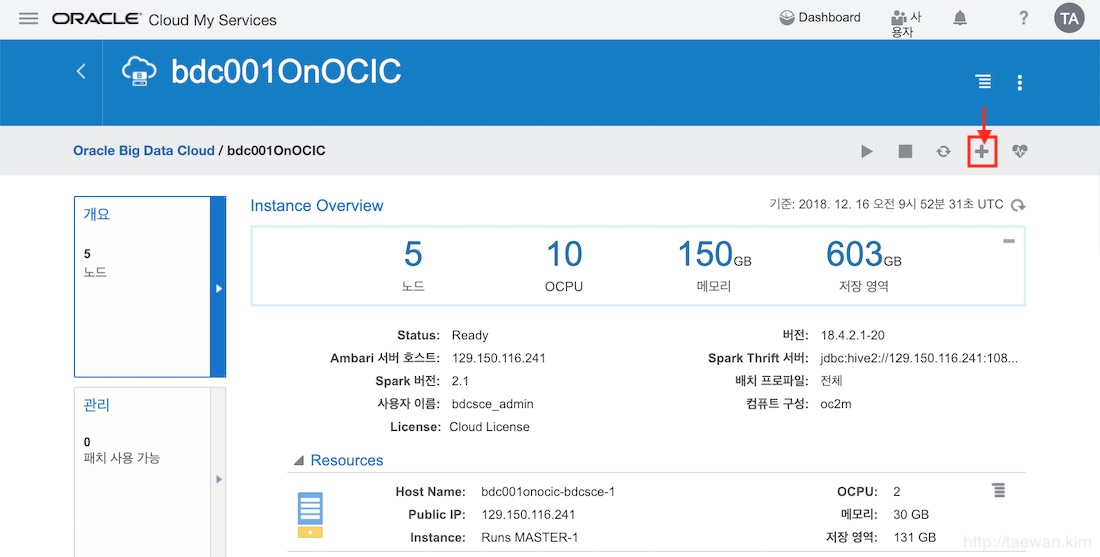Expand the 관리 tile arrow
Image resolution: width=1100 pixels, height=557 pixels.
(x=218, y=479)
